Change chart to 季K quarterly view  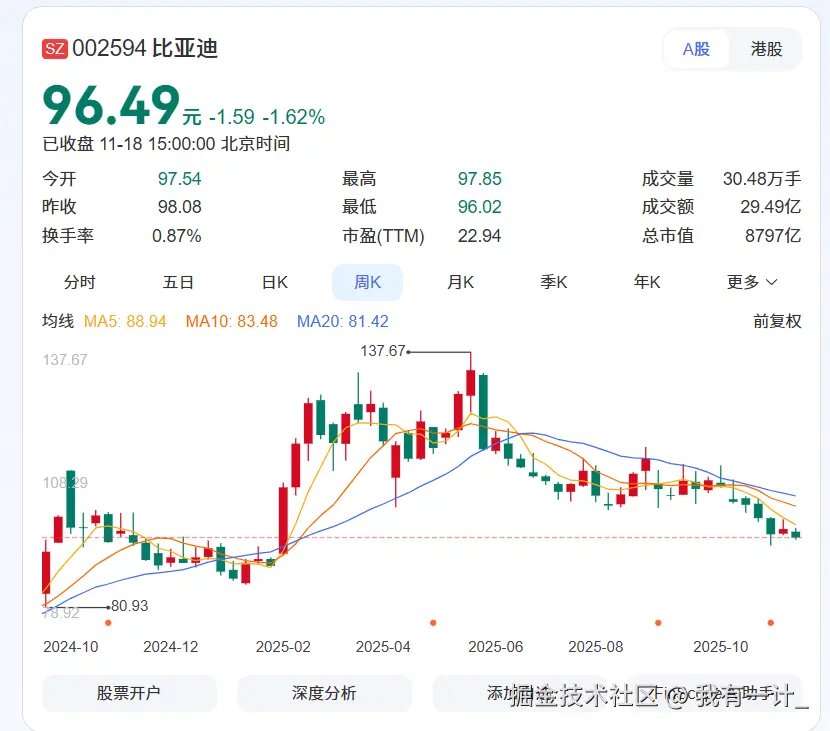[553, 282]
